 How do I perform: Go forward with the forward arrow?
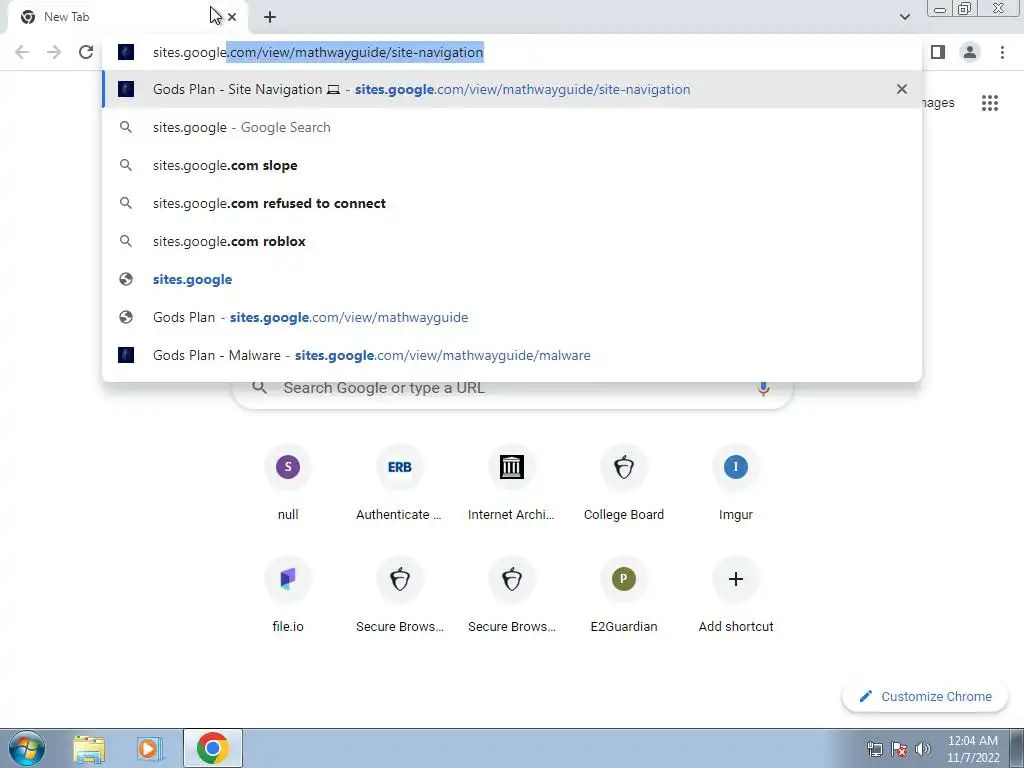54,52
